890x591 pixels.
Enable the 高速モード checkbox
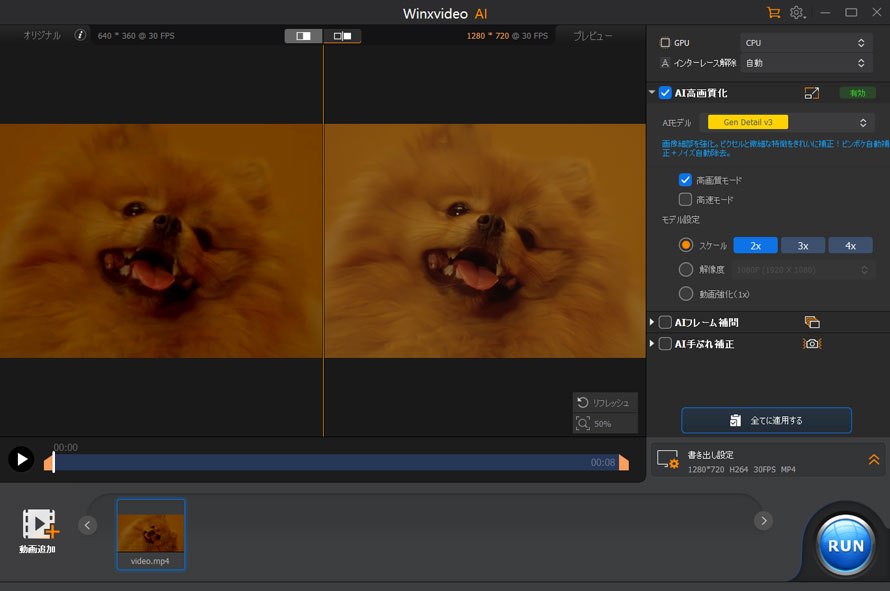click(685, 200)
